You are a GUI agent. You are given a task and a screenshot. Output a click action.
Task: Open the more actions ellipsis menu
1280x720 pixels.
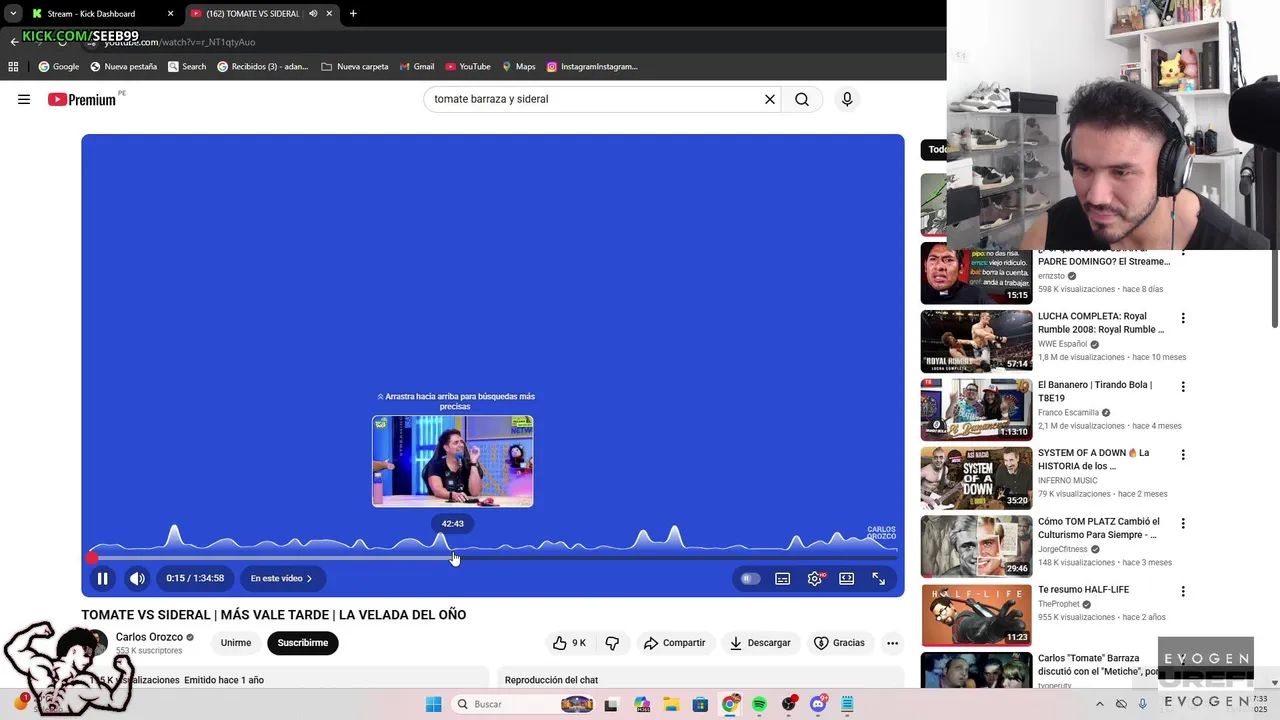(892, 643)
